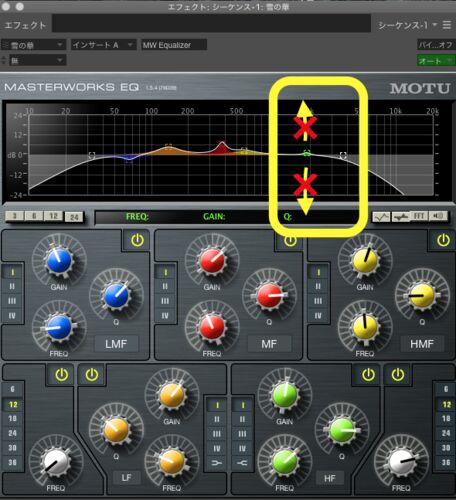The image size is (456, 500).
Task: Toggle the low-cut filter power button
Action: pyautogui.click(x=61, y=375)
